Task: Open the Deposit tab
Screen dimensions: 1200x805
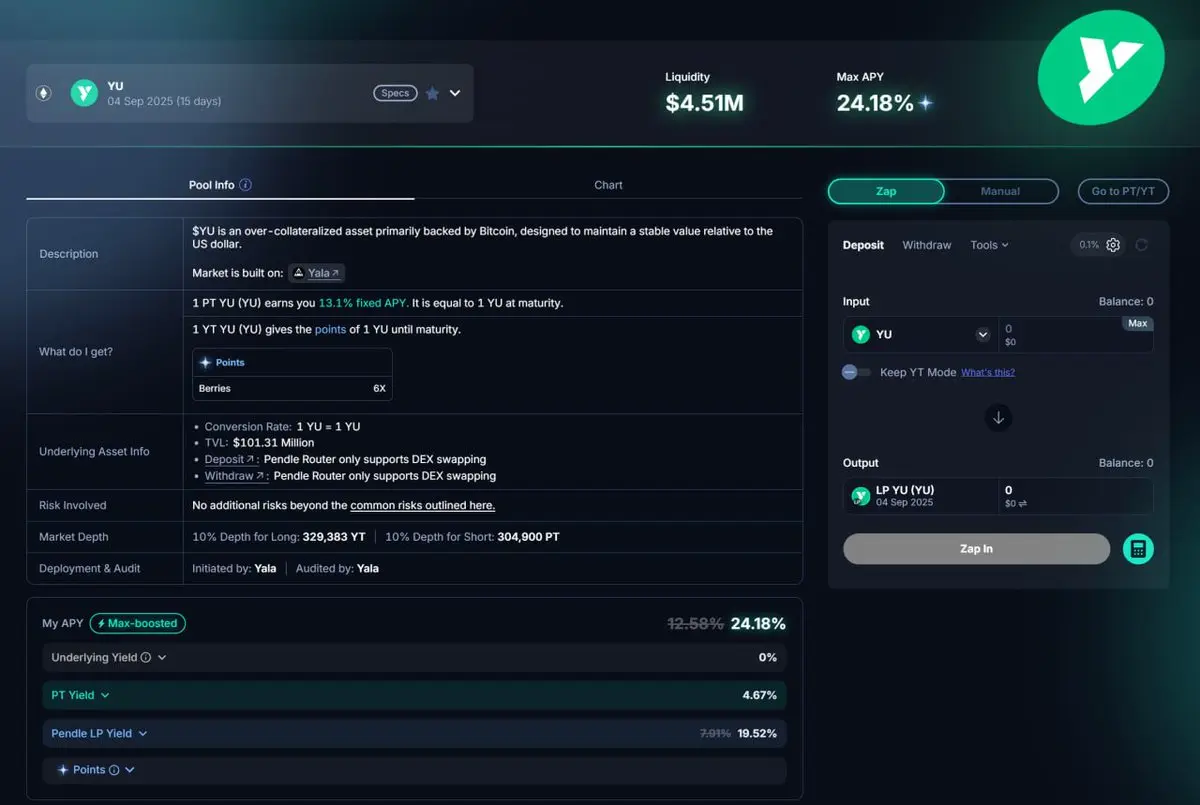Action: click(863, 245)
